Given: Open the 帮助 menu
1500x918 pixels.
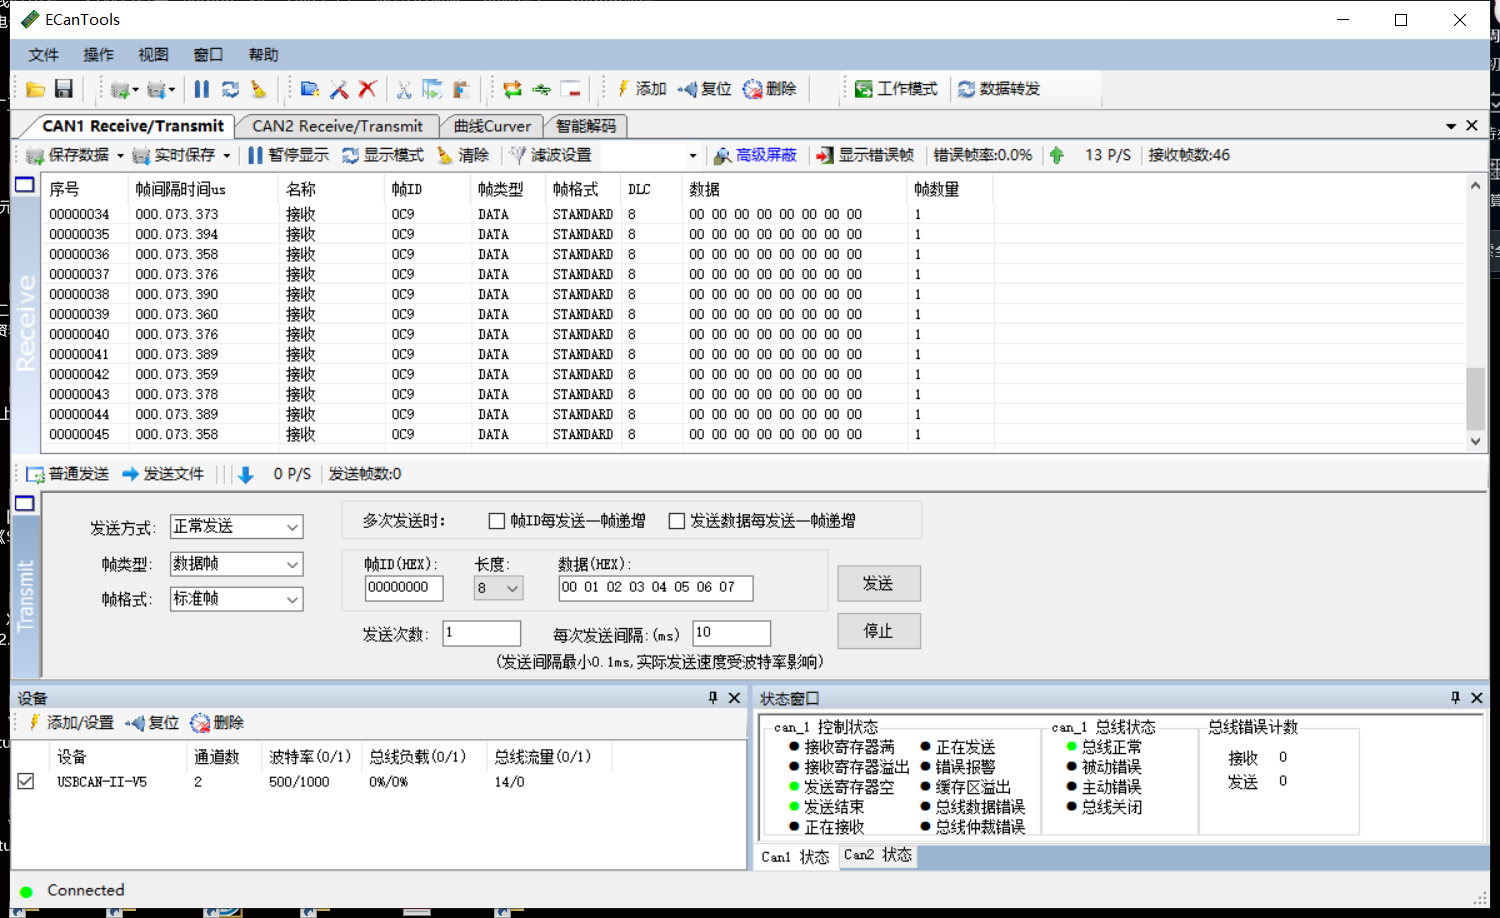Looking at the screenshot, I should click(x=264, y=55).
